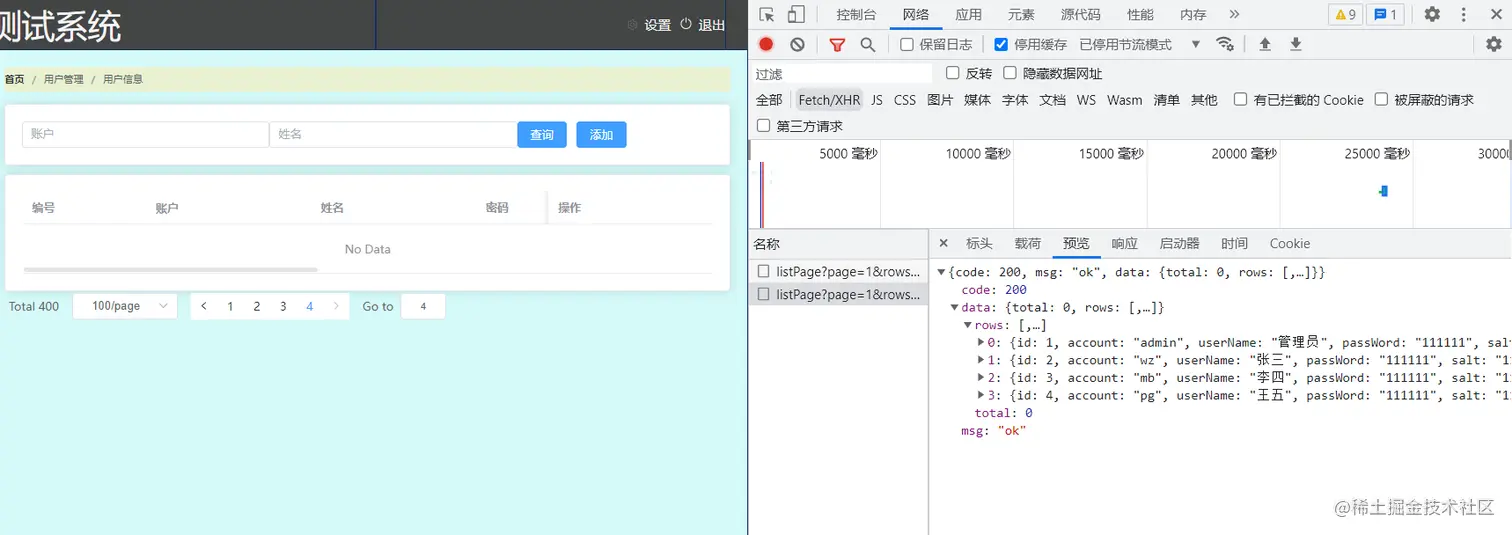The width and height of the screenshot is (1512, 535).
Task: Click the issues message badge showing 1
Action: tap(1385, 14)
